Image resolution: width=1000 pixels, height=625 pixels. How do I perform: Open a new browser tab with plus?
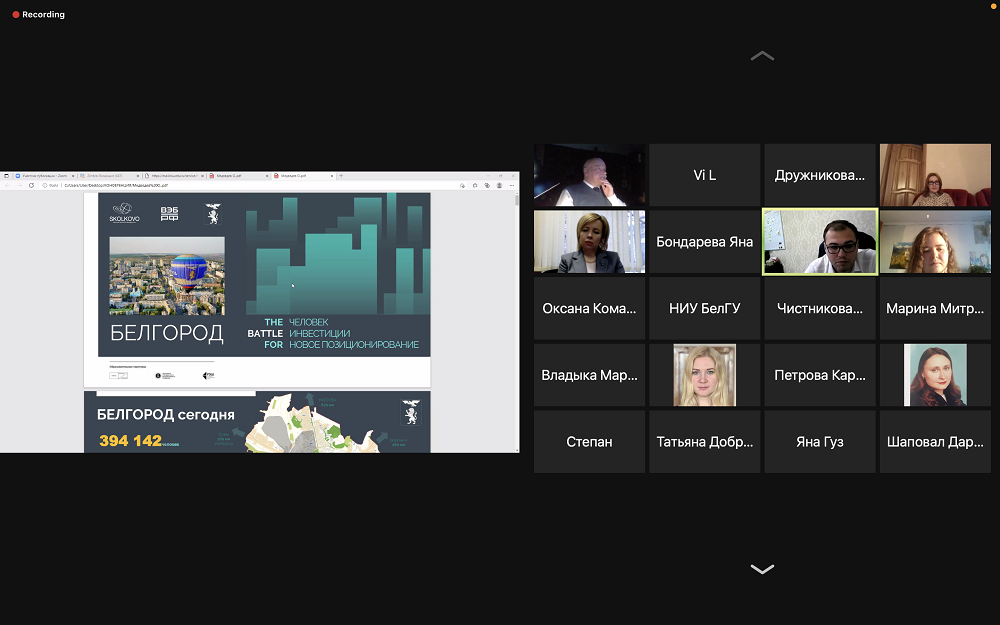(x=341, y=175)
